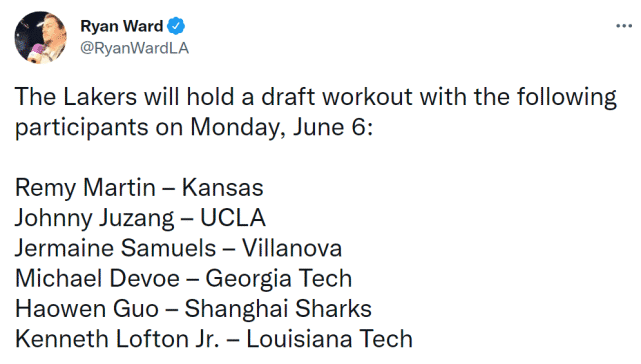Click the text Louisiana Tech

[329, 339]
